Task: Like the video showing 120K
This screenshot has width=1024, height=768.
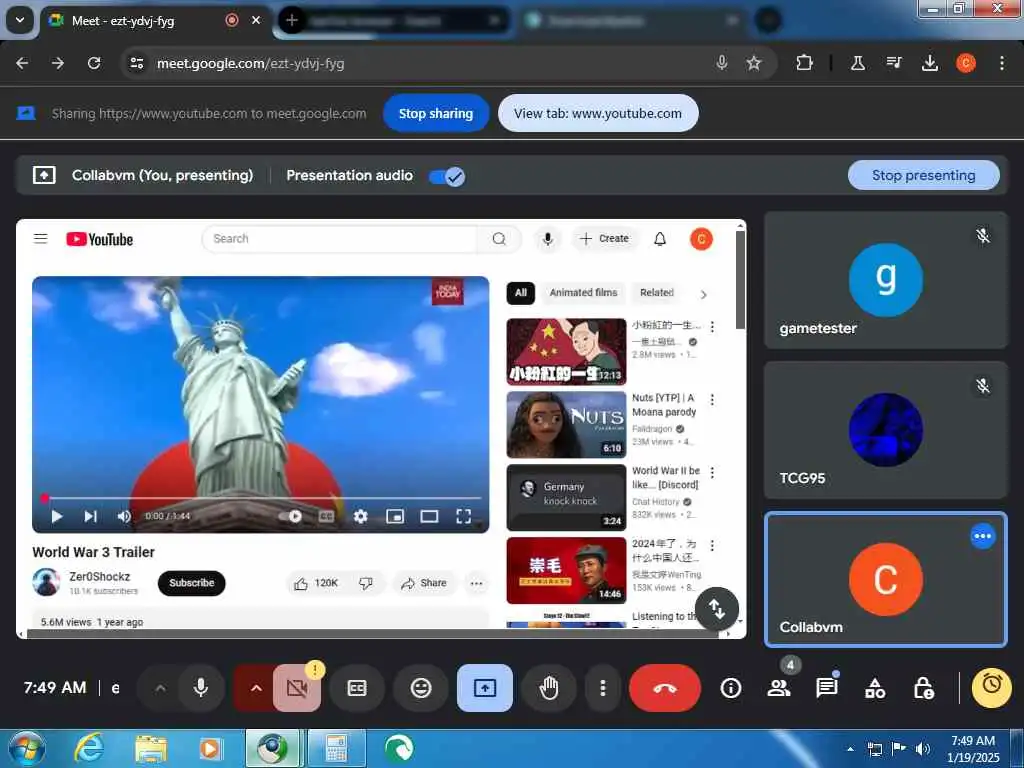Action: click(x=316, y=583)
